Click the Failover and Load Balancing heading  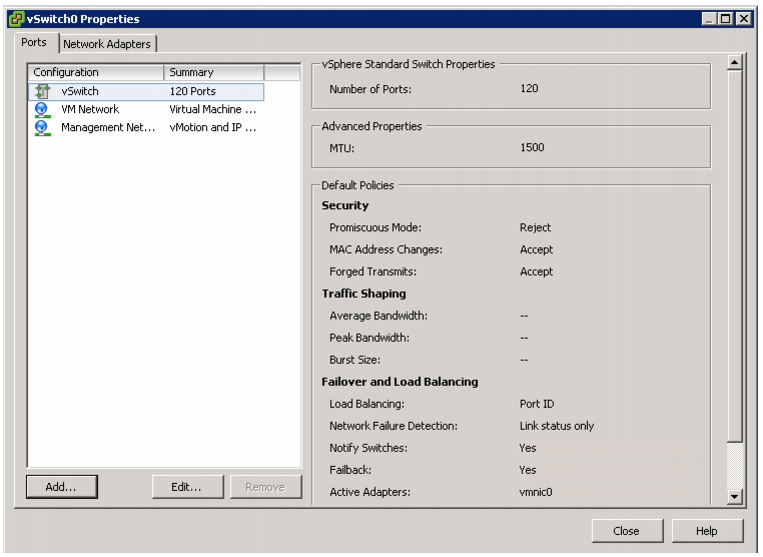click(x=400, y=382)
